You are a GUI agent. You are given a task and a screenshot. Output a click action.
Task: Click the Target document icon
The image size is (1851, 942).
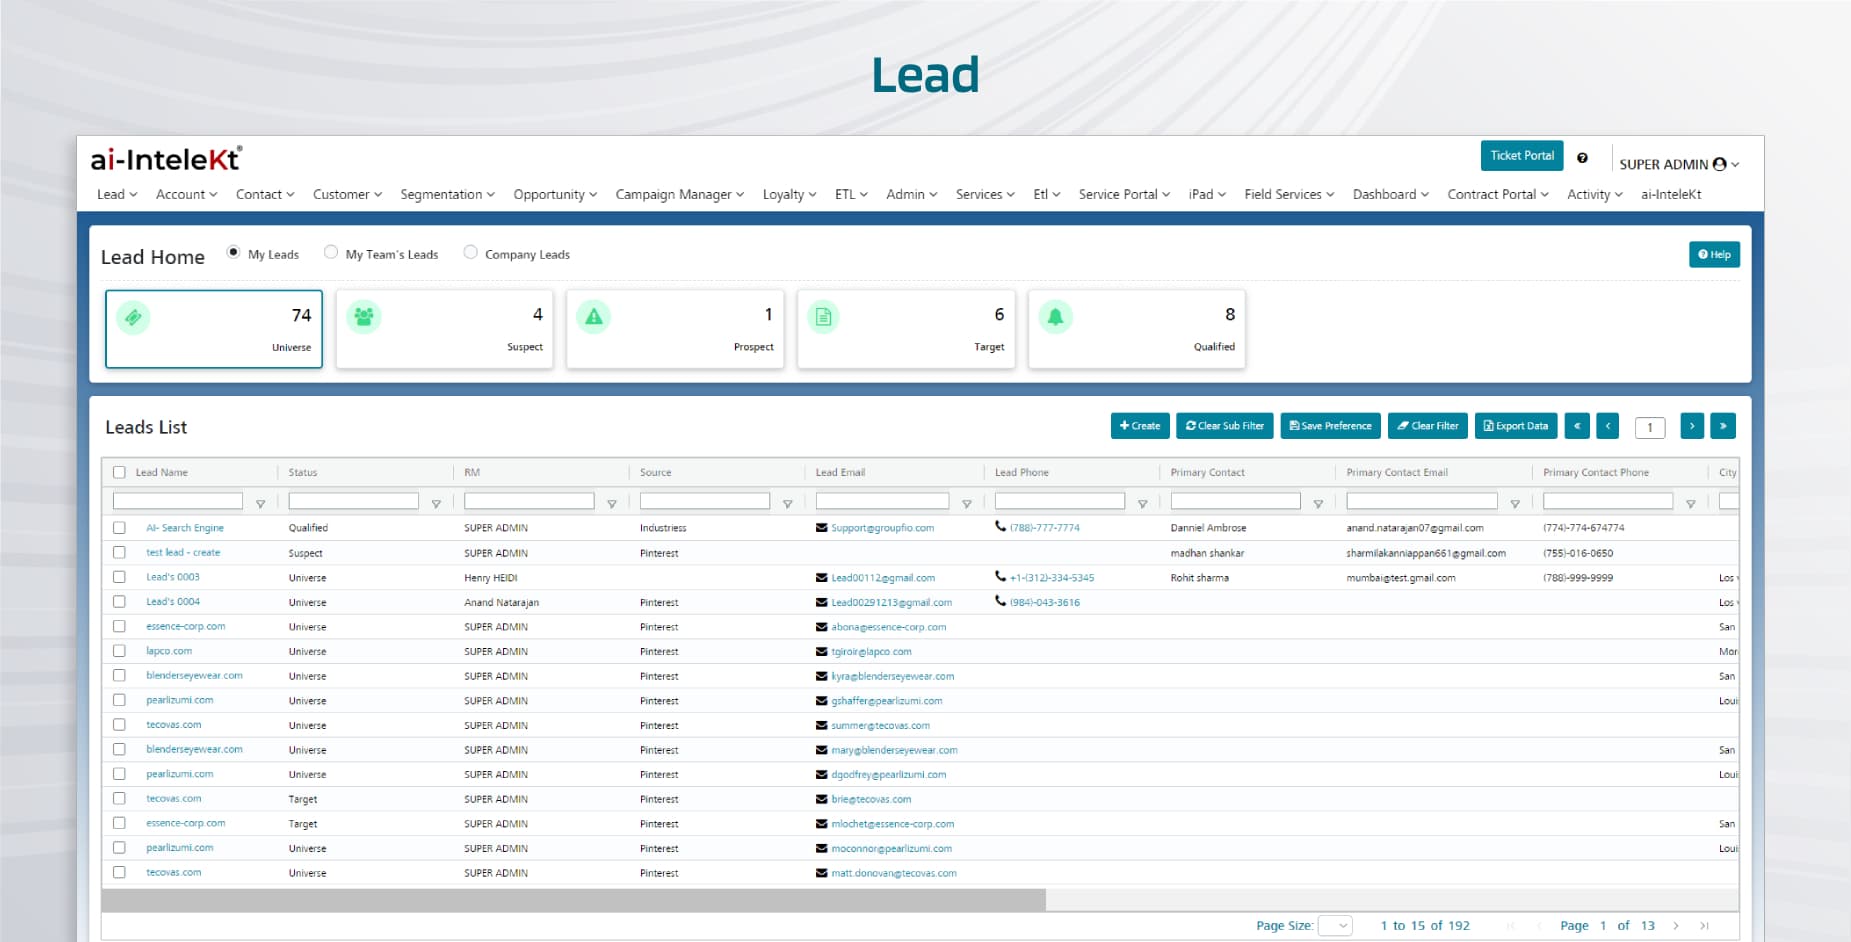point(823,317)
